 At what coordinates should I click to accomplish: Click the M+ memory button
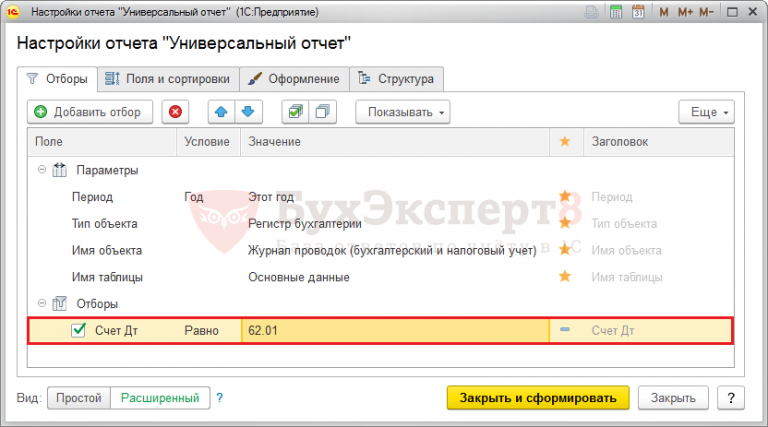coord(685,12)
